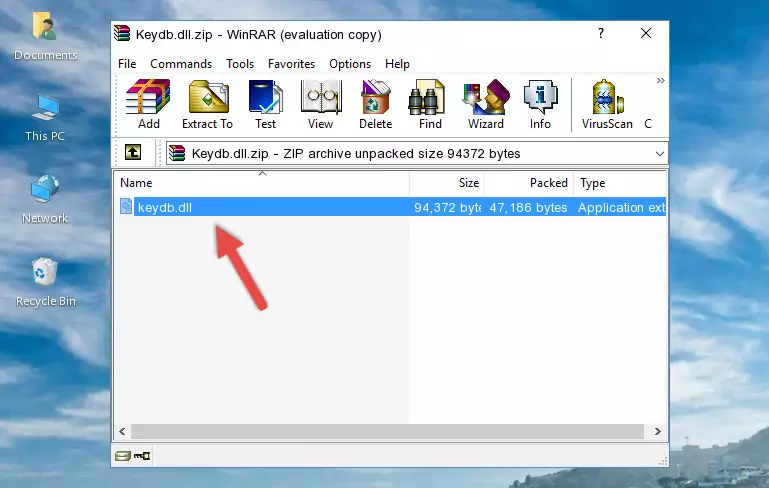Open the Options menu
This screenshot has height=488, width=769.
[x=350, y=64]
